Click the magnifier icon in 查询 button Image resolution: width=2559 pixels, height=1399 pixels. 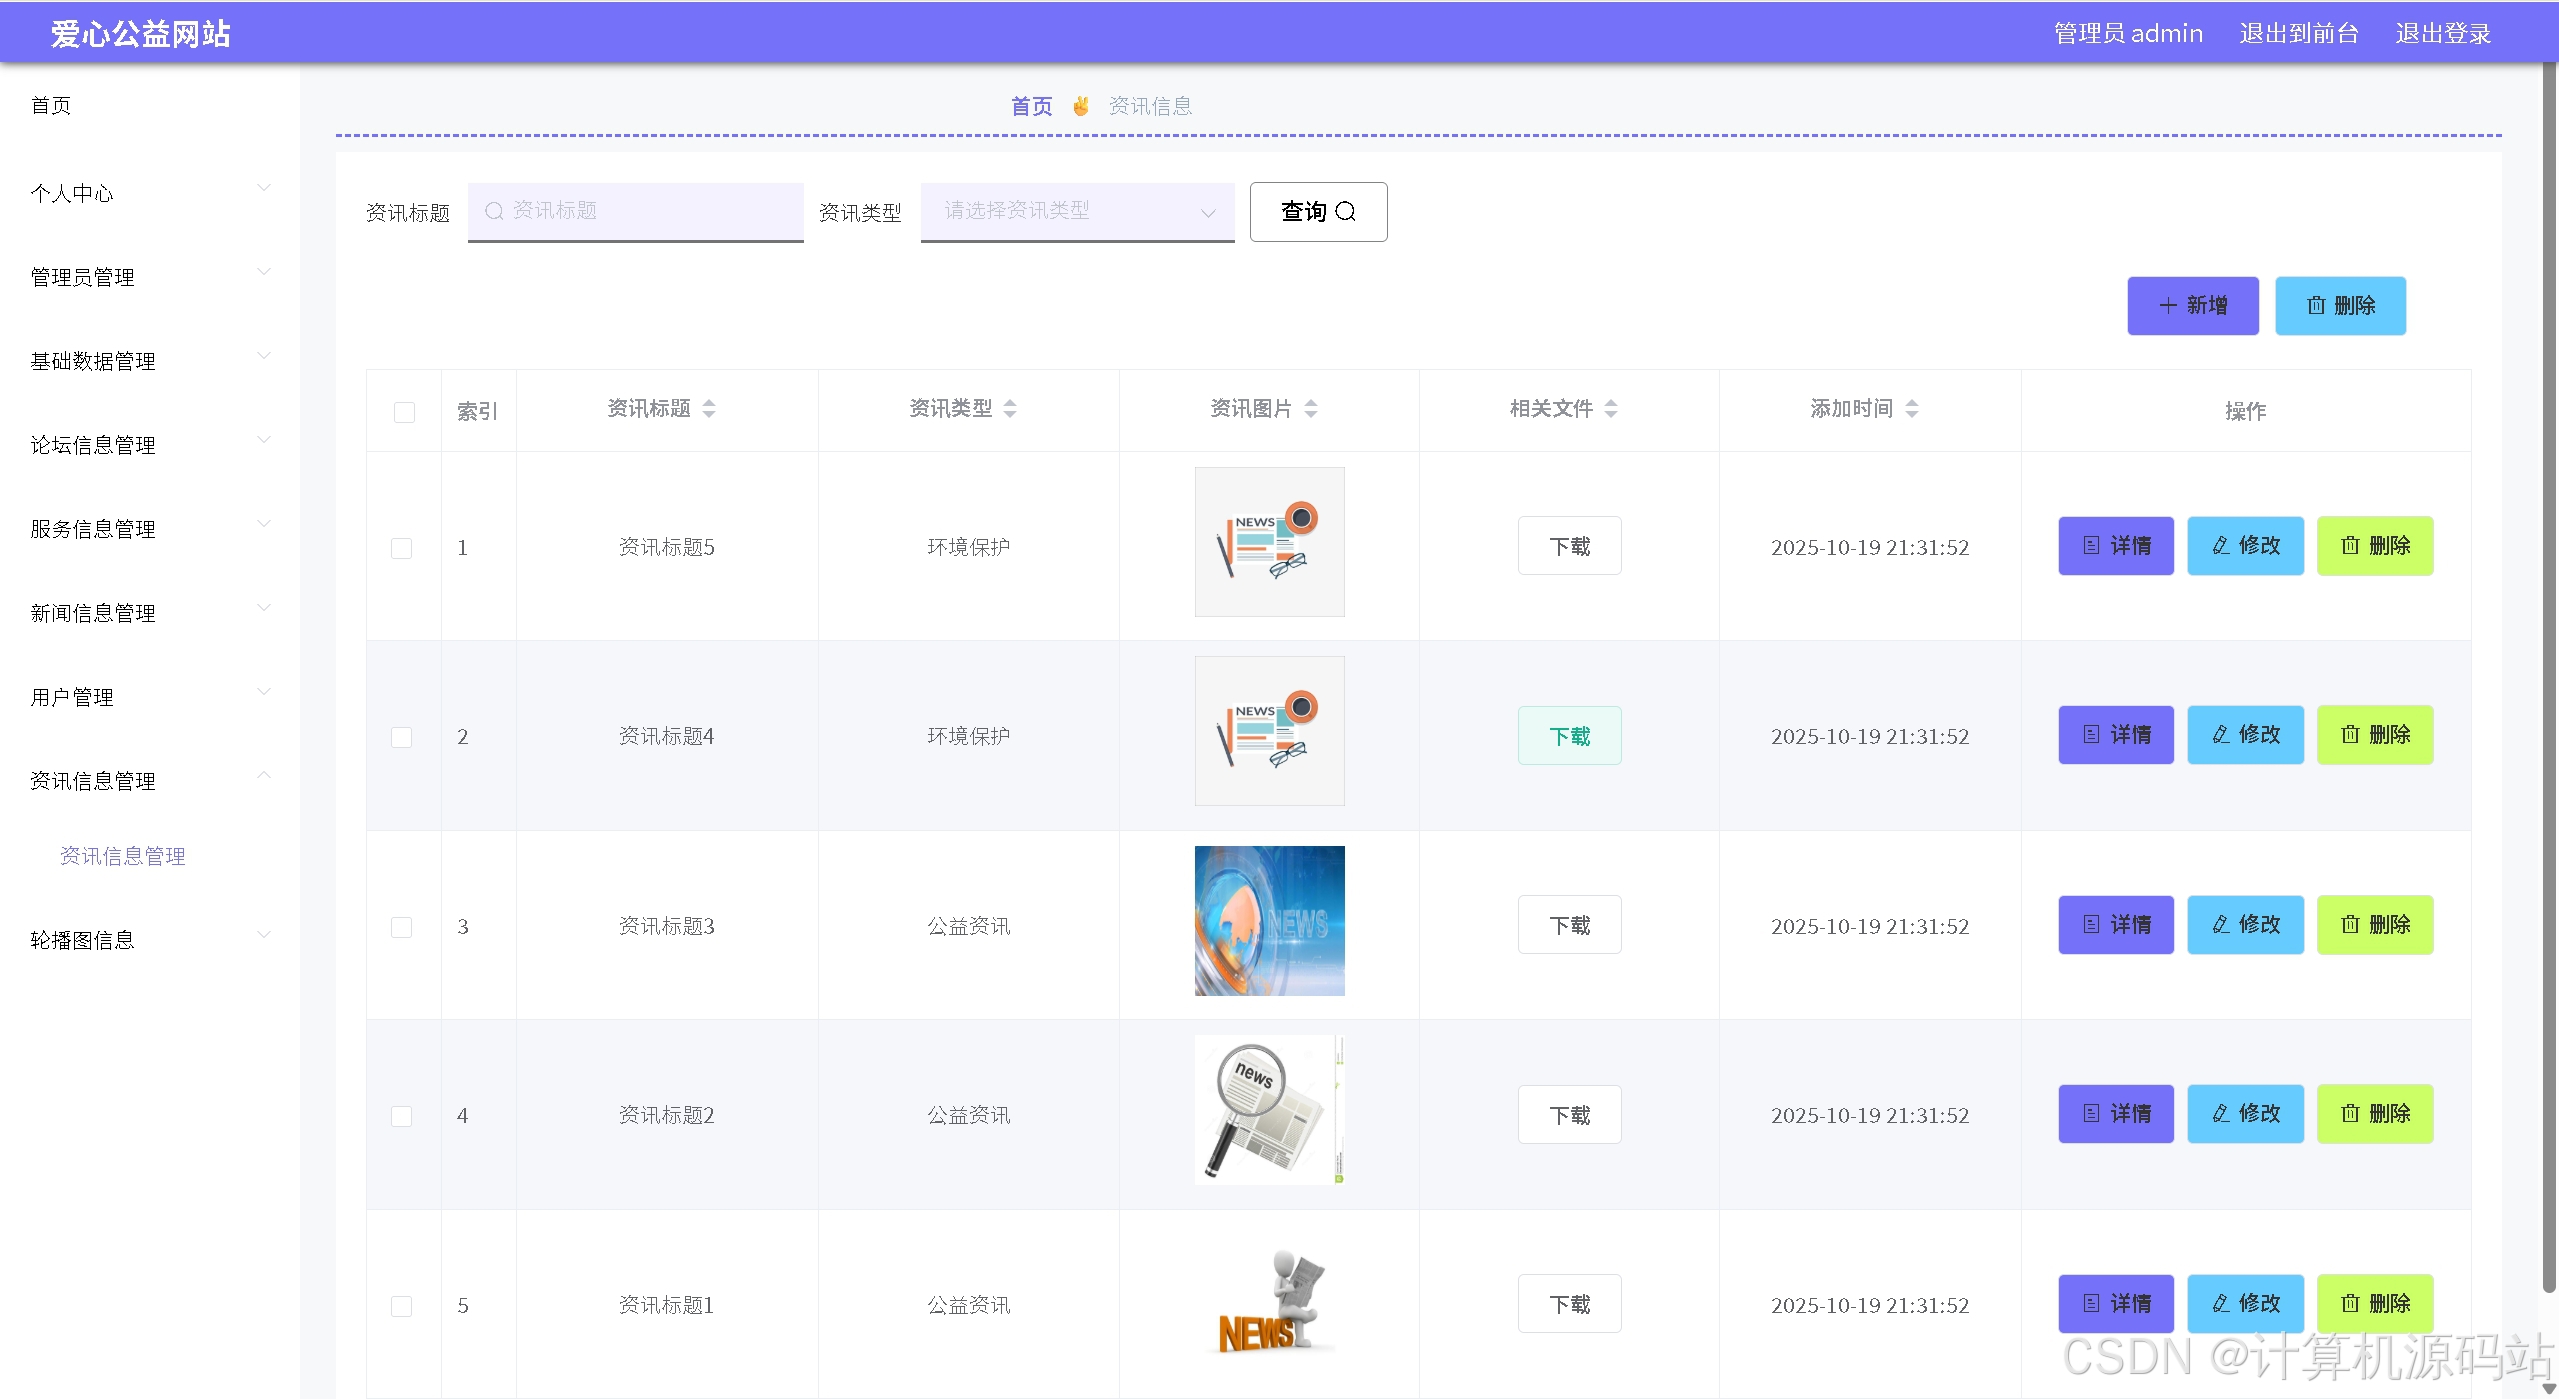pyautogui.click(x=1346, y=212)
